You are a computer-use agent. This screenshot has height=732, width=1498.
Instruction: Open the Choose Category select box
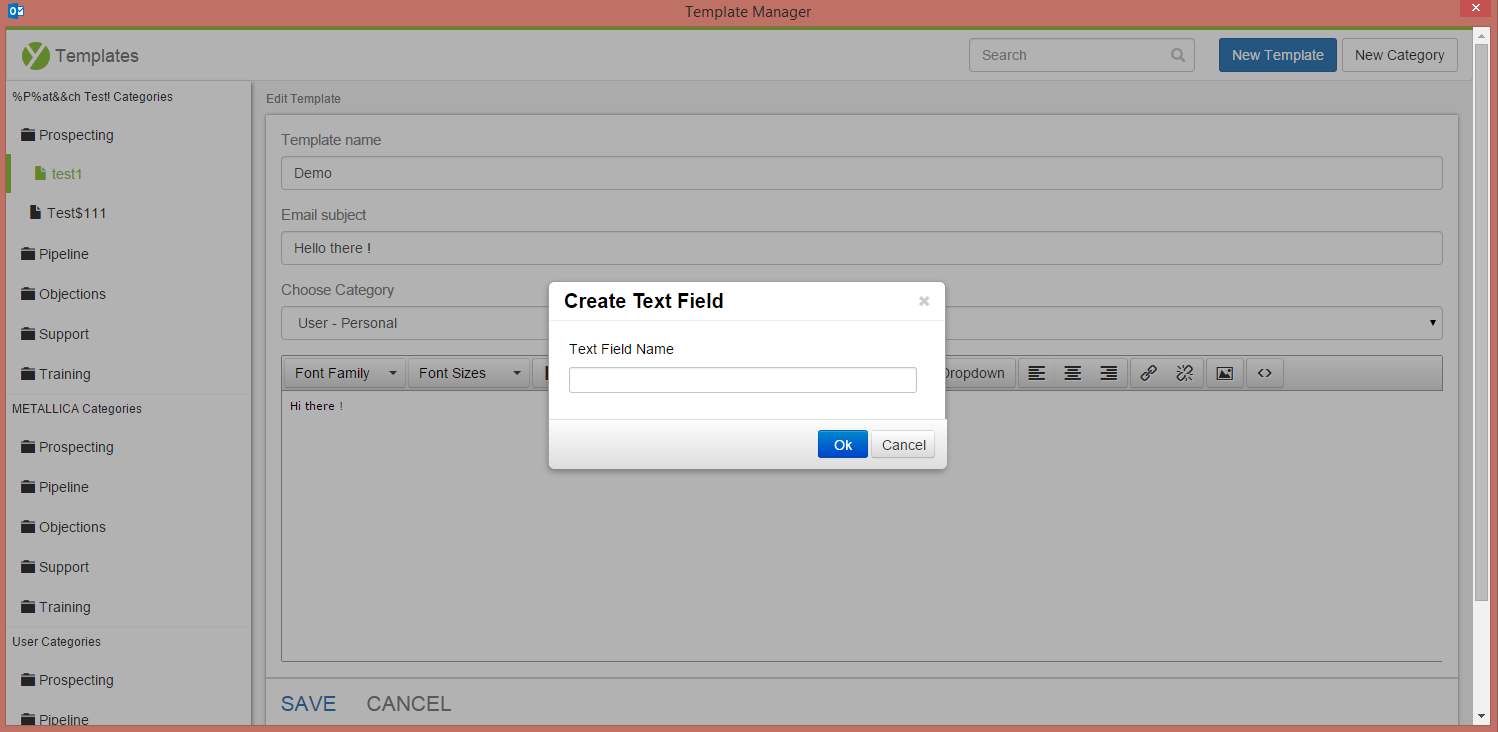[861, 323]
